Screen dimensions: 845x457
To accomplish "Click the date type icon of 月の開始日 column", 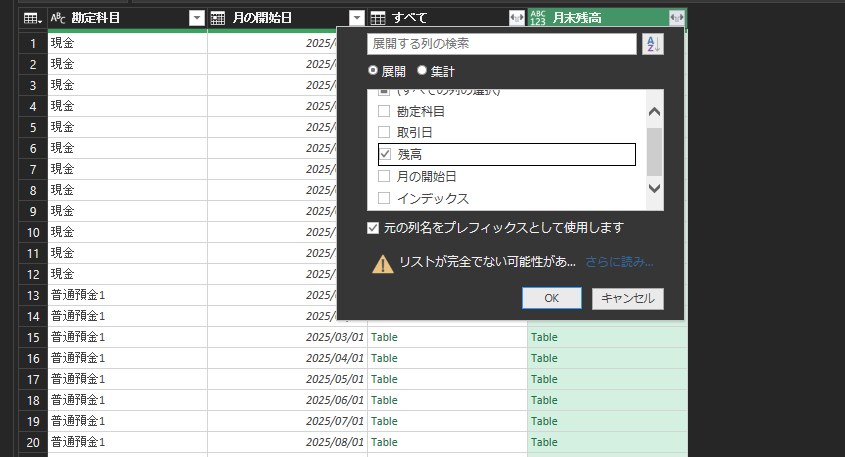I will (x=218, y=18).
